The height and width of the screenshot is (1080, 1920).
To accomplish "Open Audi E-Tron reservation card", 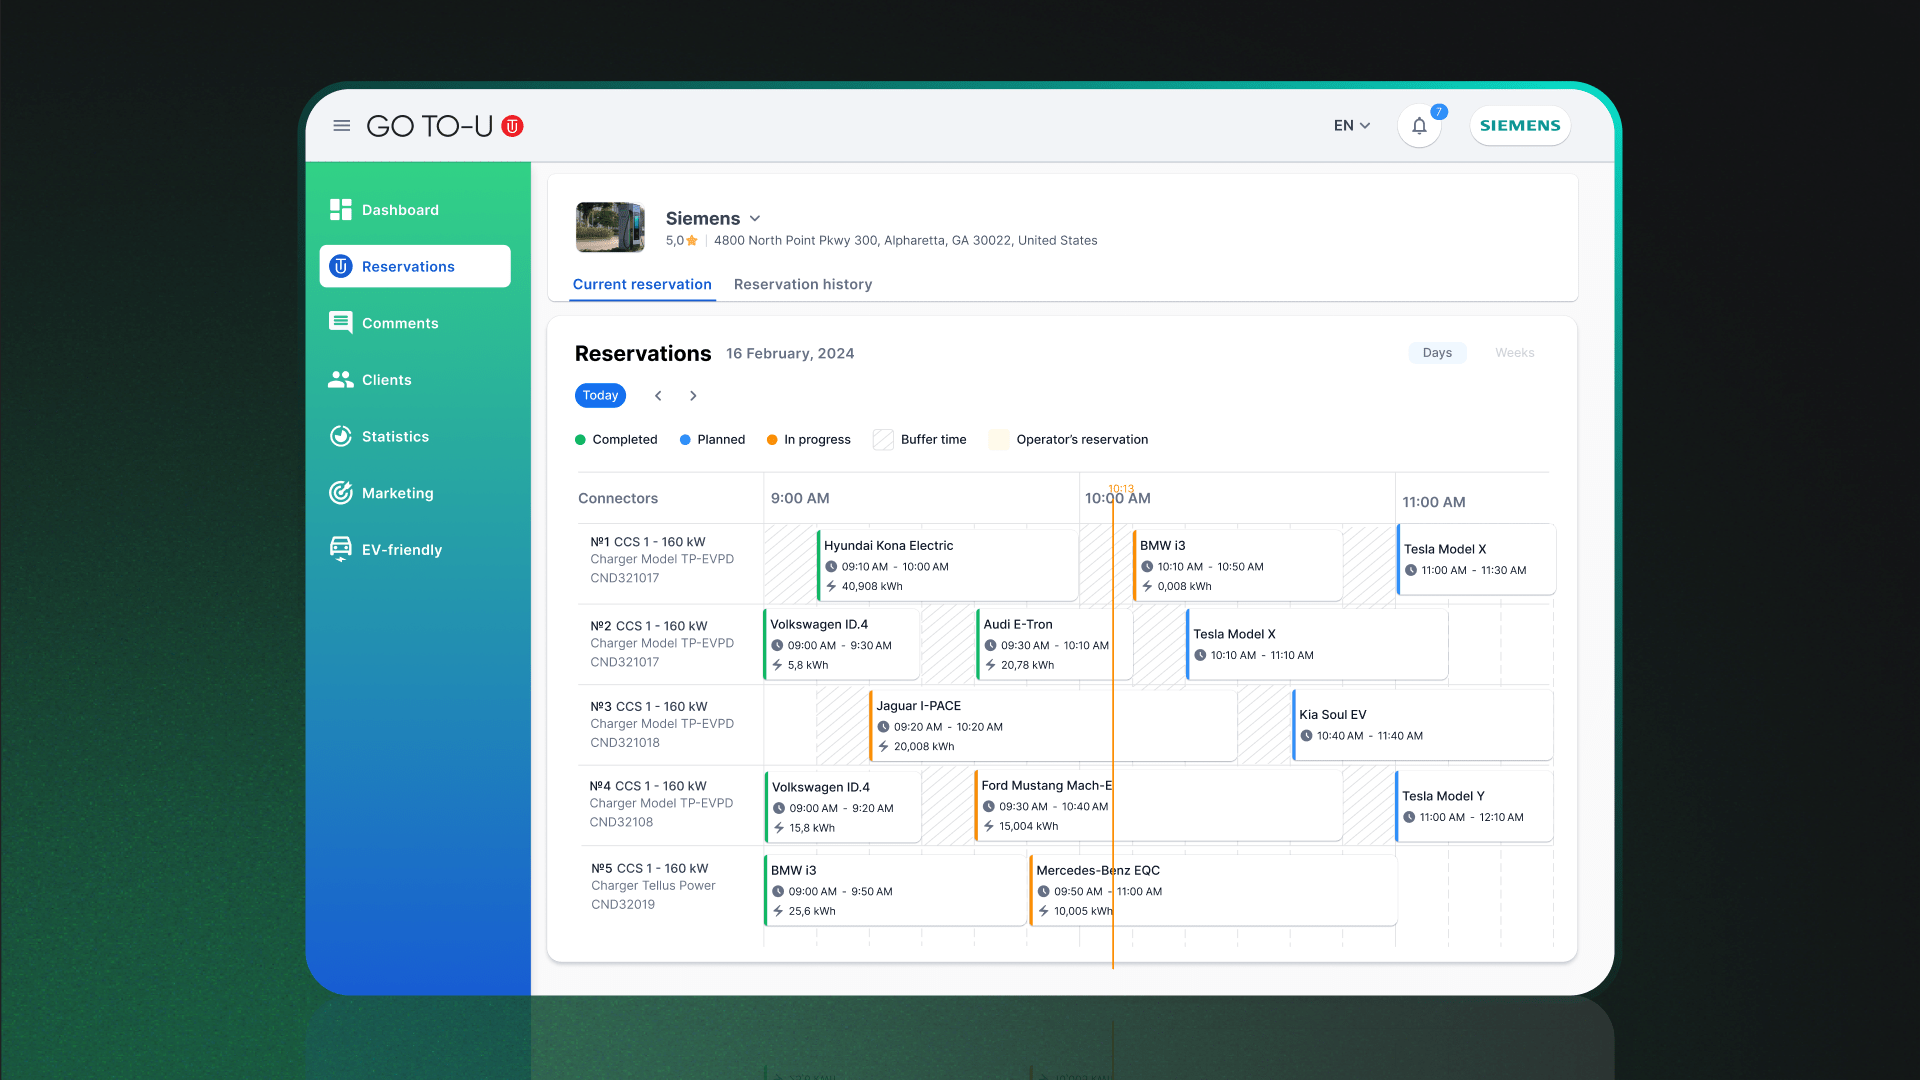I will [1054, 644].
